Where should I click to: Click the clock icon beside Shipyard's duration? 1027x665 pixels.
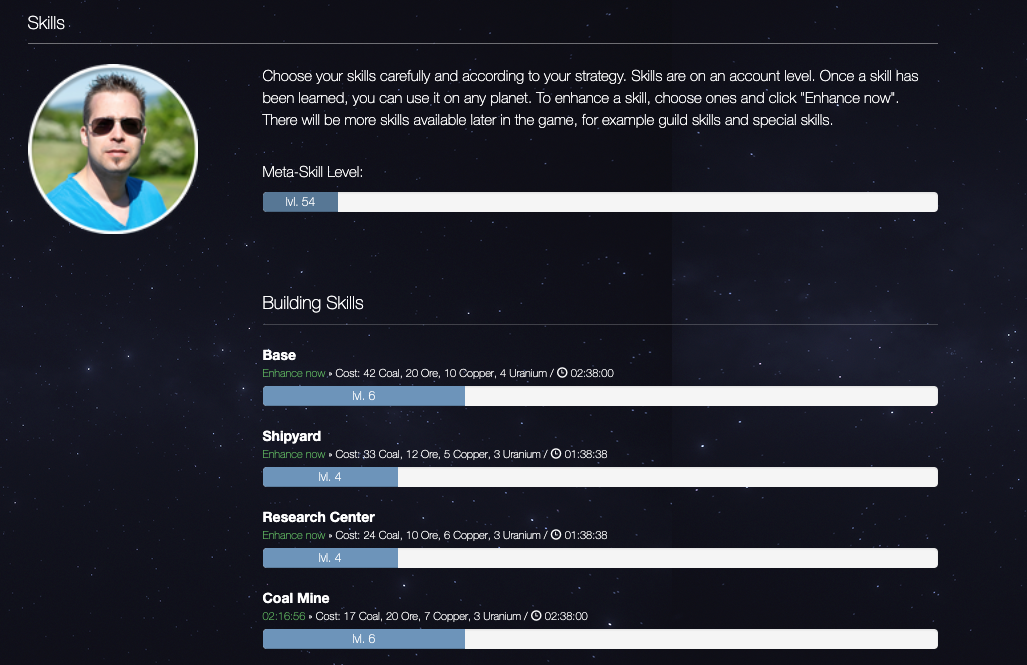click(557, 454)
